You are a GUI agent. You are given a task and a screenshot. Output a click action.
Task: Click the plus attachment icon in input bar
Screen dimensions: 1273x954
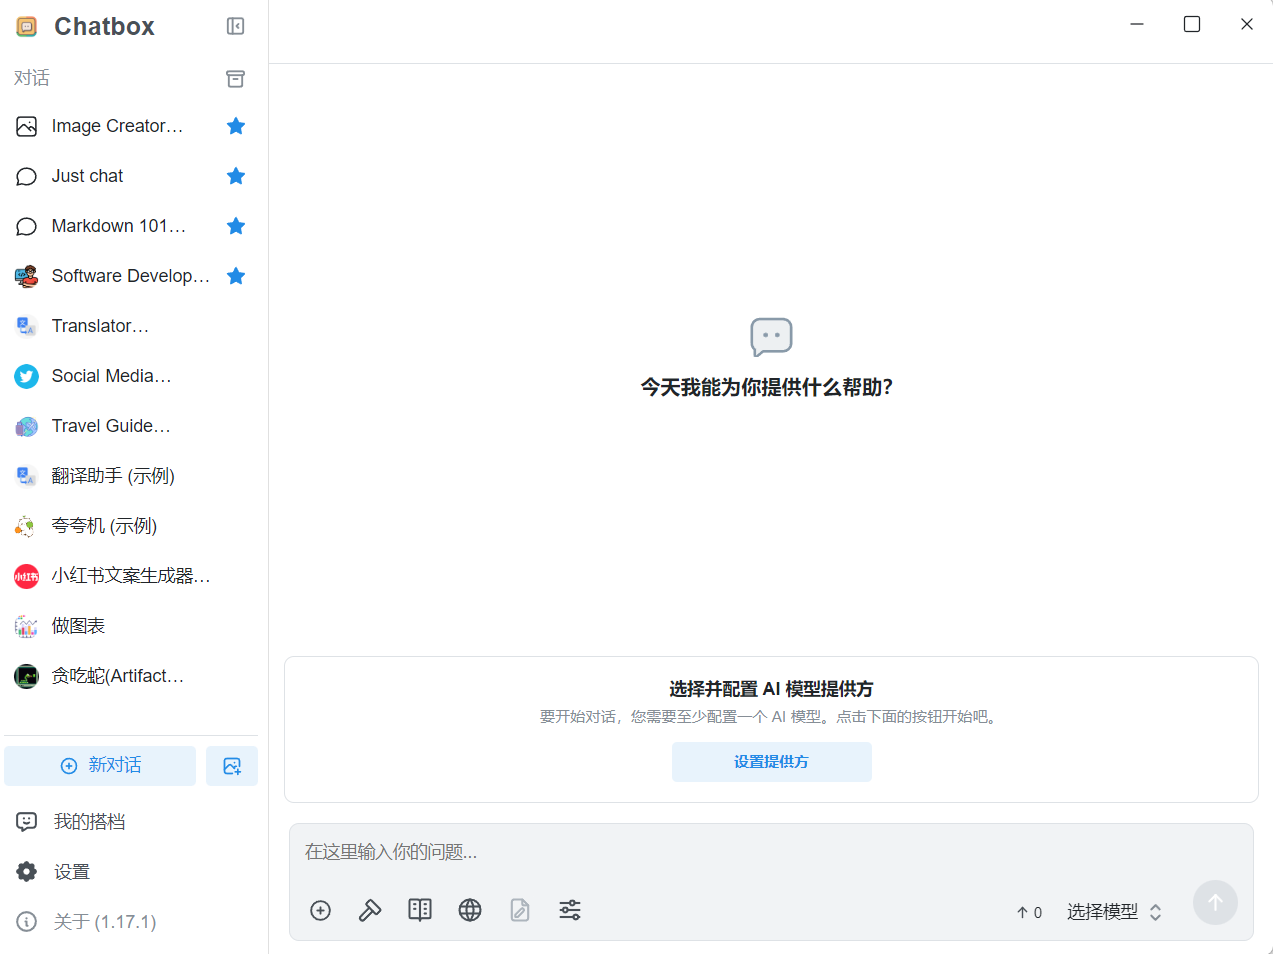(x=320, y=910)
